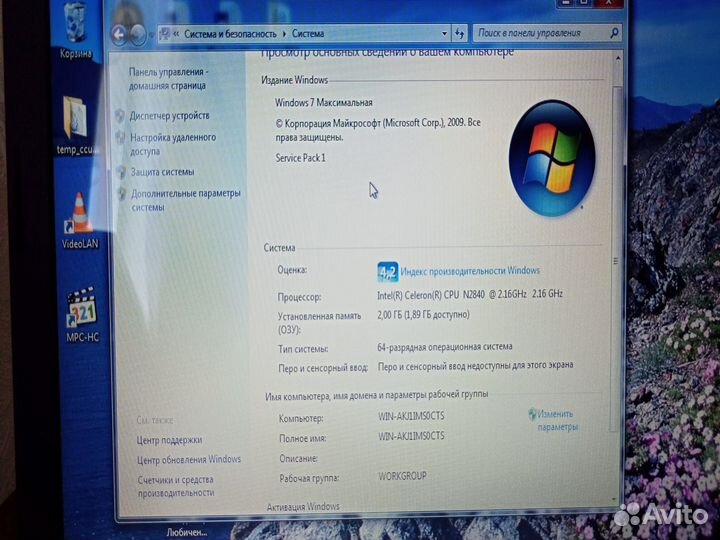Click the arrow between Система и безопасность and Система
This screenshot has height=540, width=720.
tap(284, 34)
